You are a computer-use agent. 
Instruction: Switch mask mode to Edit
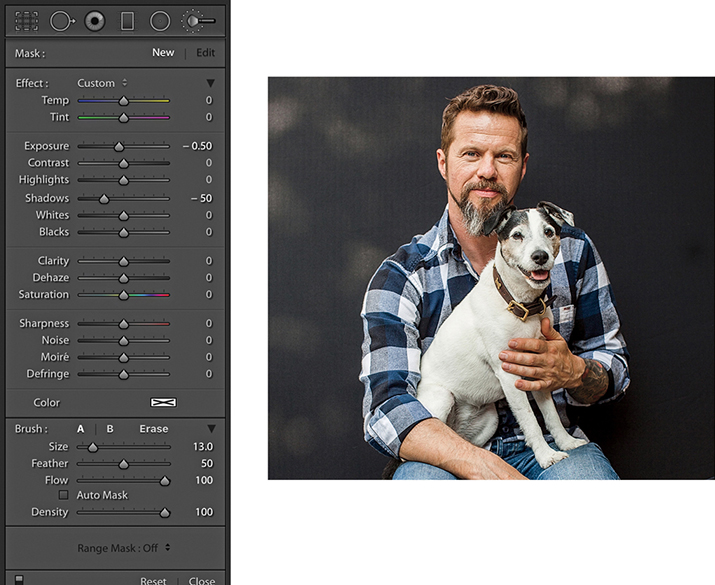tap(205, 53)
